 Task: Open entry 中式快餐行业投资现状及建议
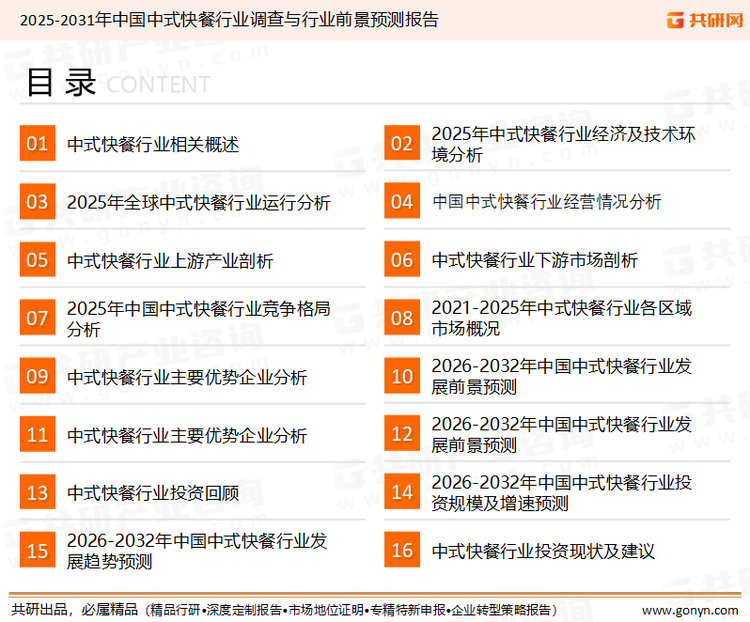543,551
